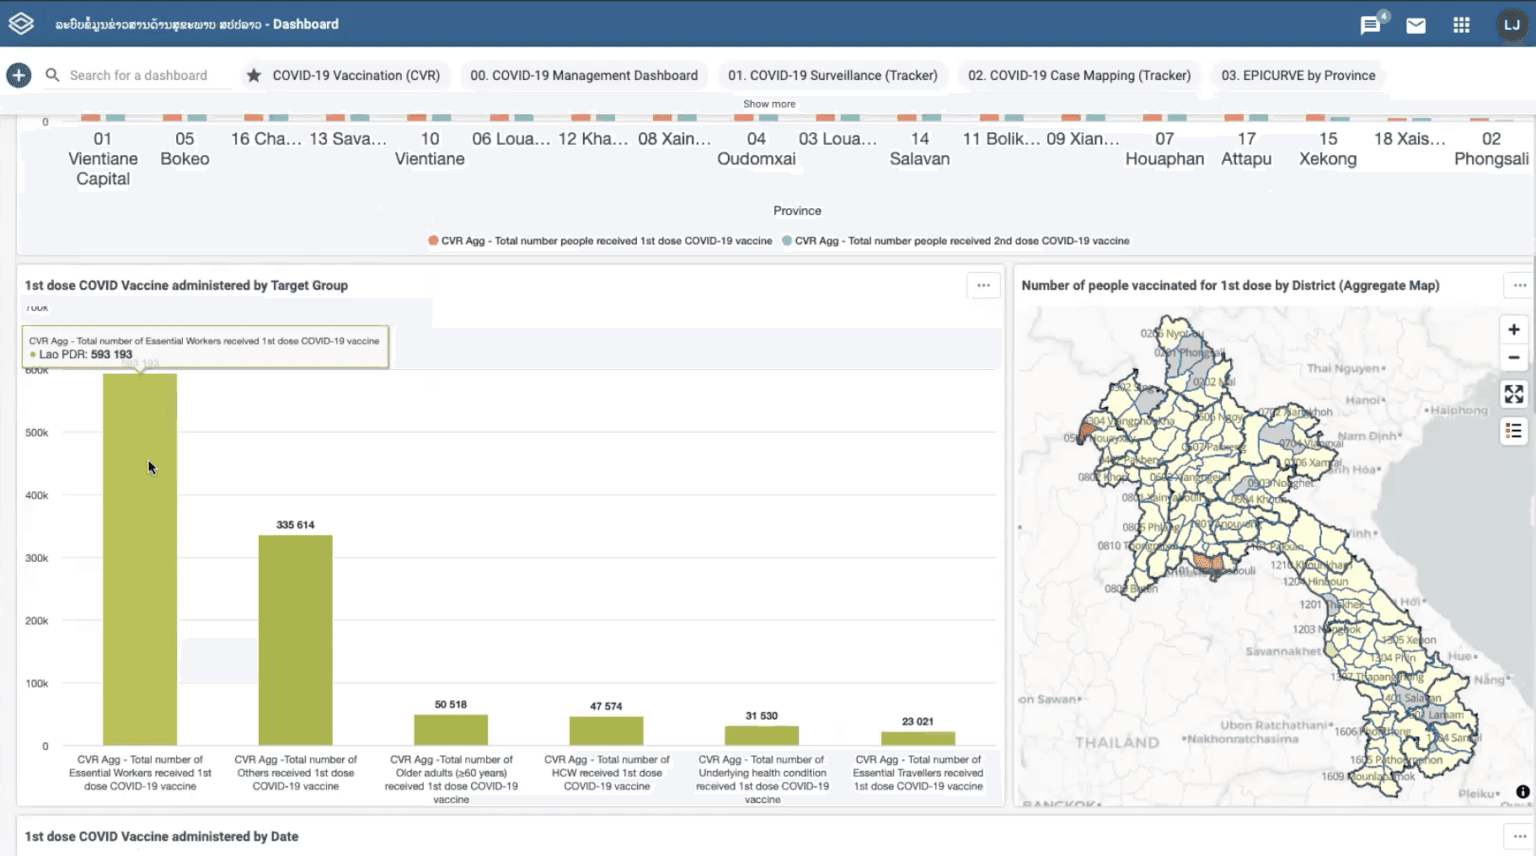Open options menu for Target Group chart

(x=984, y=285)
